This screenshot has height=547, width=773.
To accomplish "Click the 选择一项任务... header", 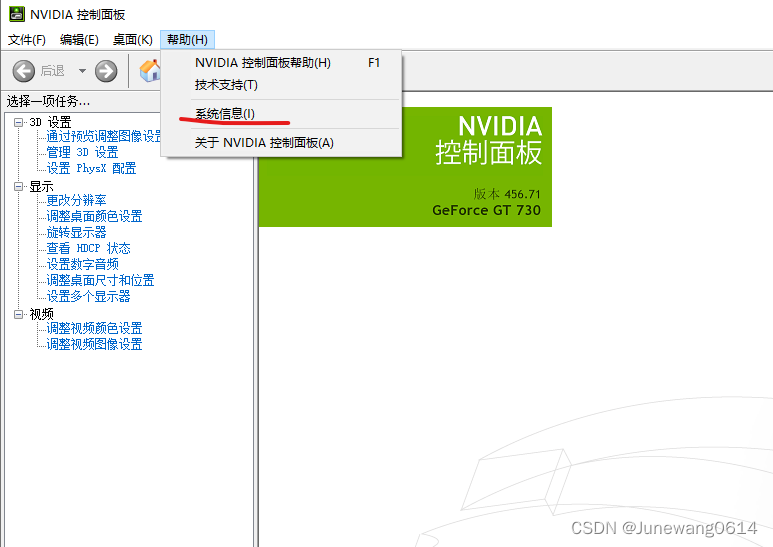I will click(48, 102).
